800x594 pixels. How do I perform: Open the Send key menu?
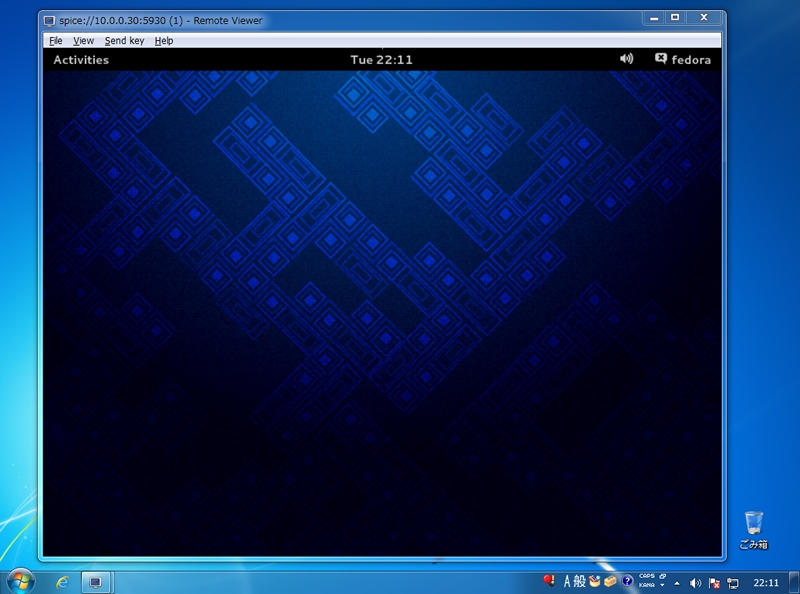click(x=124, y=41)
